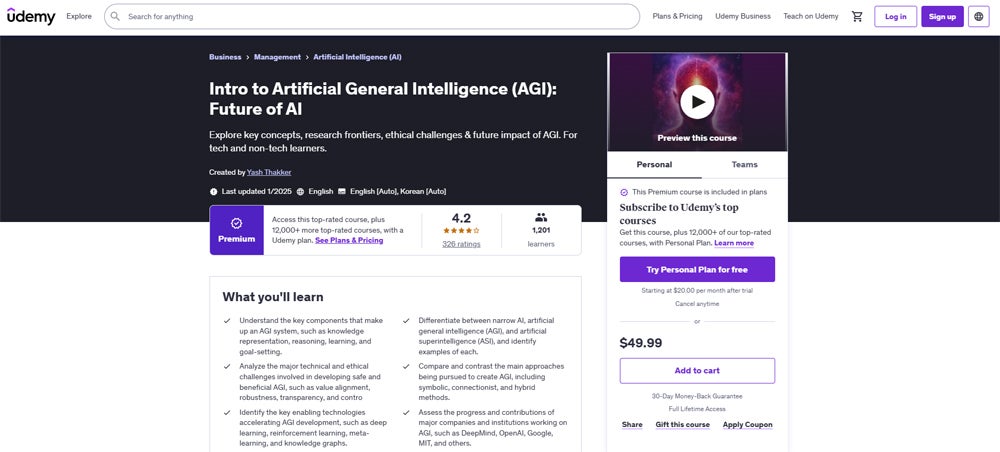
Task: Open the Share link
Action: [632, 425]
